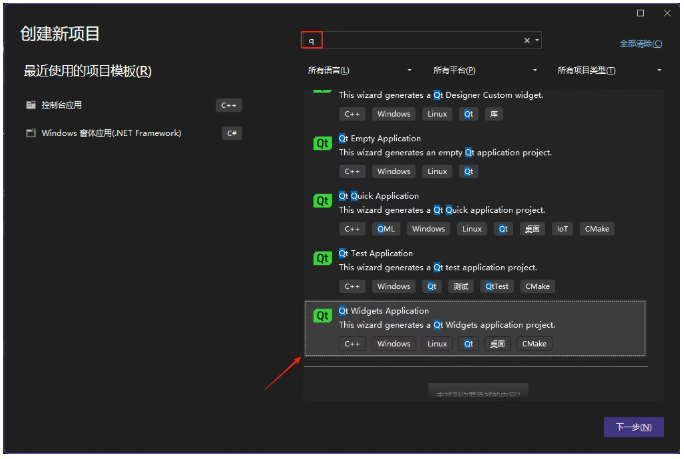Click the C# tag next to Windows 窗体应用
Screen dimensions: 684x459
(x=232, y=133)
